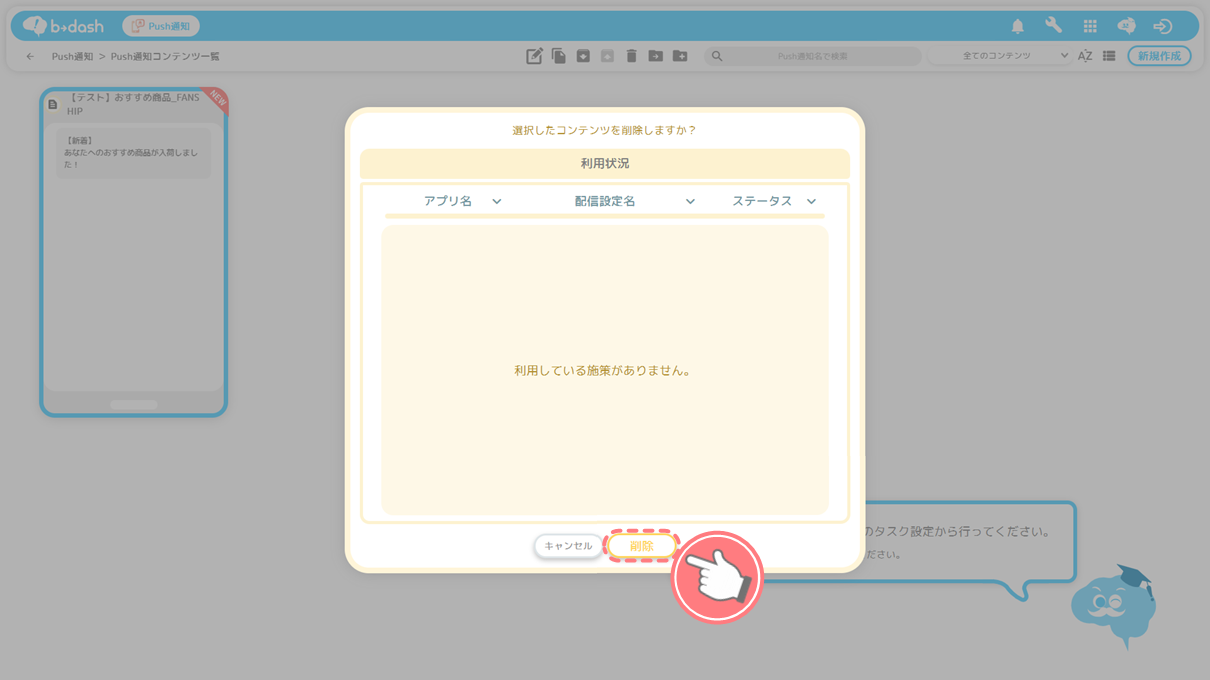The height and width of the screenshot is (680, 1210).
Task: Expand the ステータス column dropdown
Action: pos(811,201)
